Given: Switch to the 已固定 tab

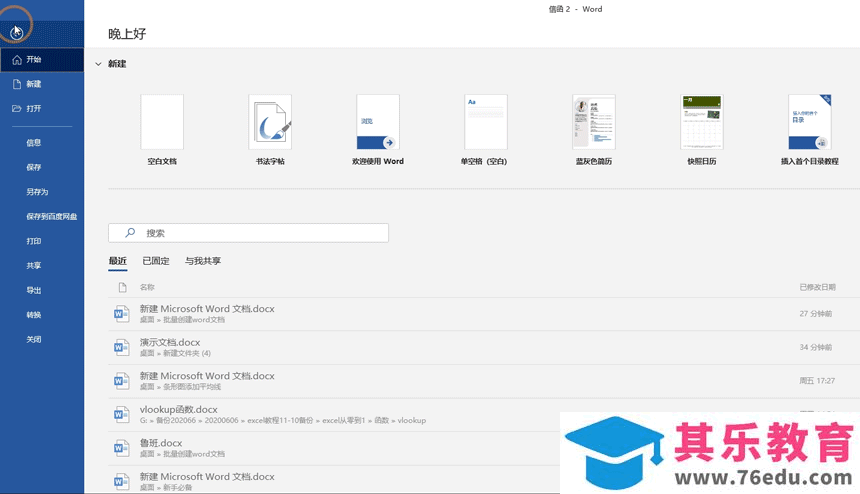Looking at the screenshot, I should click(156, 261).
